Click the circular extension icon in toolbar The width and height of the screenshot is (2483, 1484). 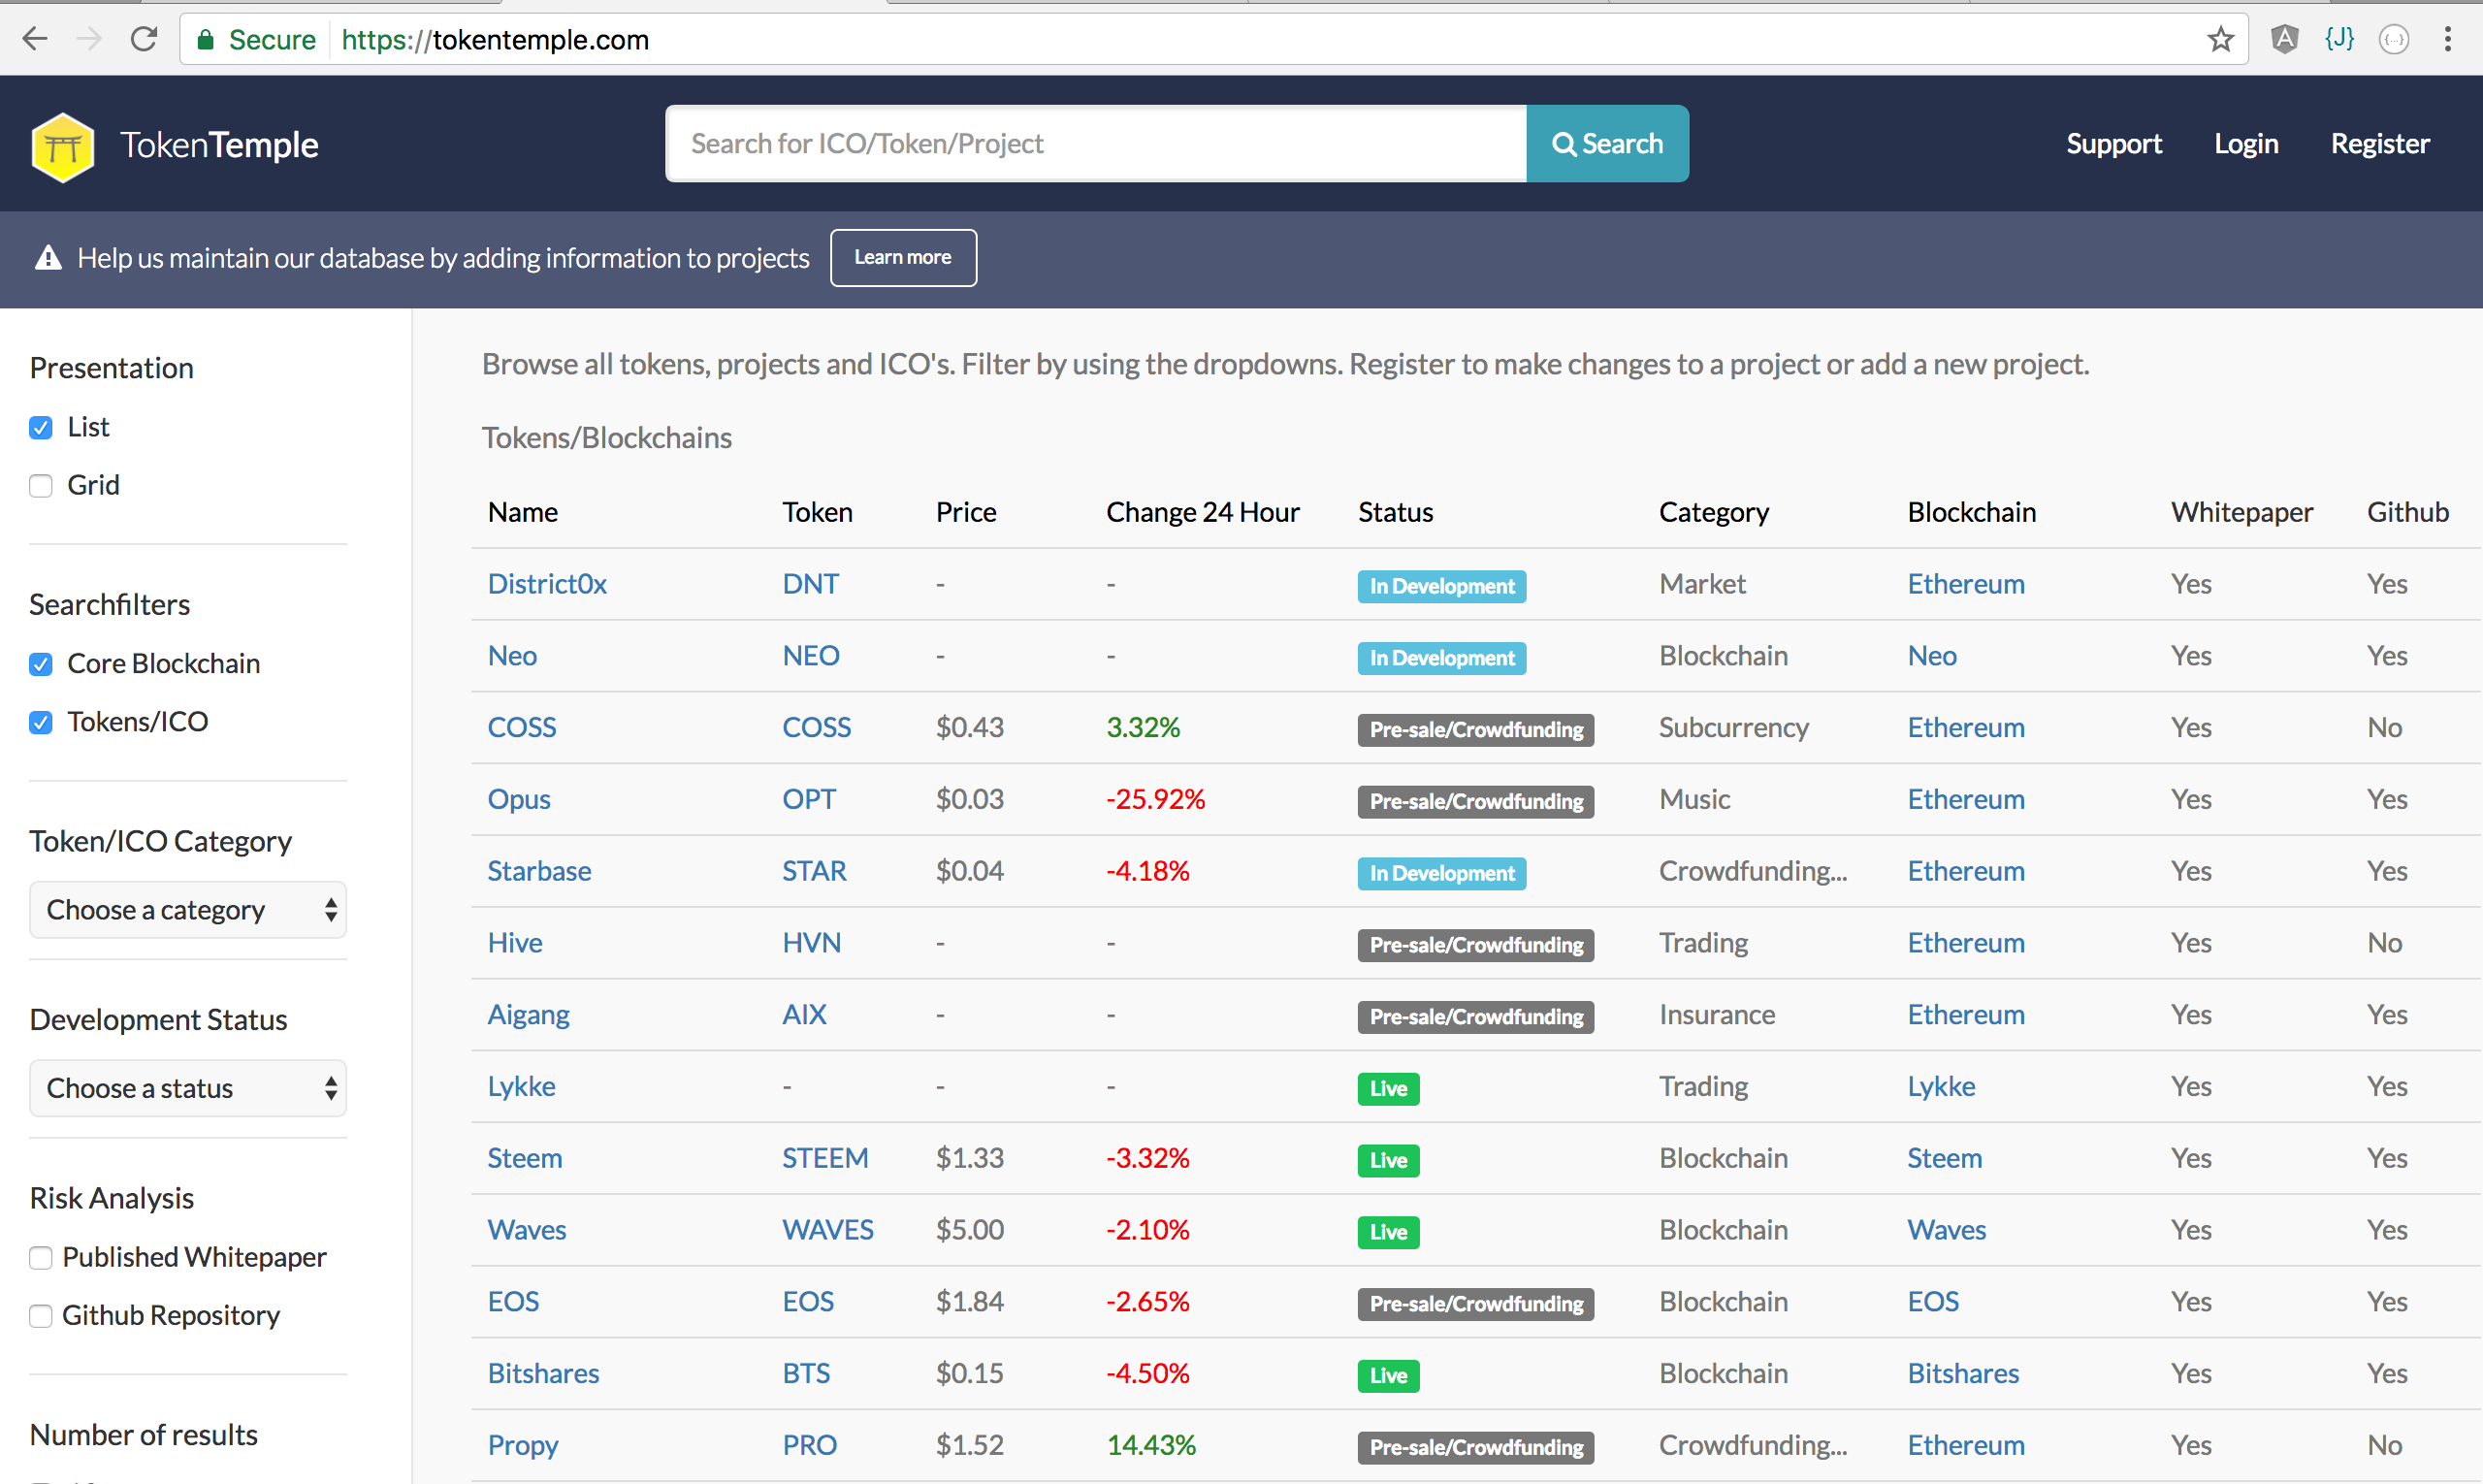[2394, 40]
